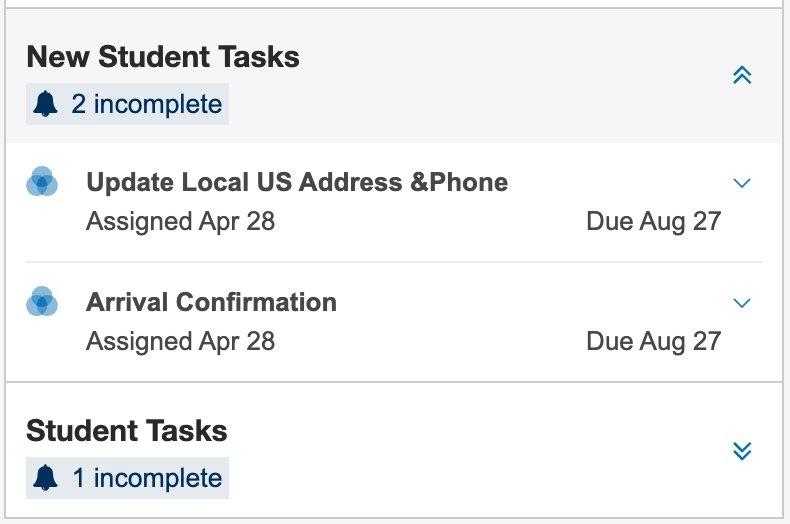
Task: Expand Update Local US Address task details
Action: 741,183
